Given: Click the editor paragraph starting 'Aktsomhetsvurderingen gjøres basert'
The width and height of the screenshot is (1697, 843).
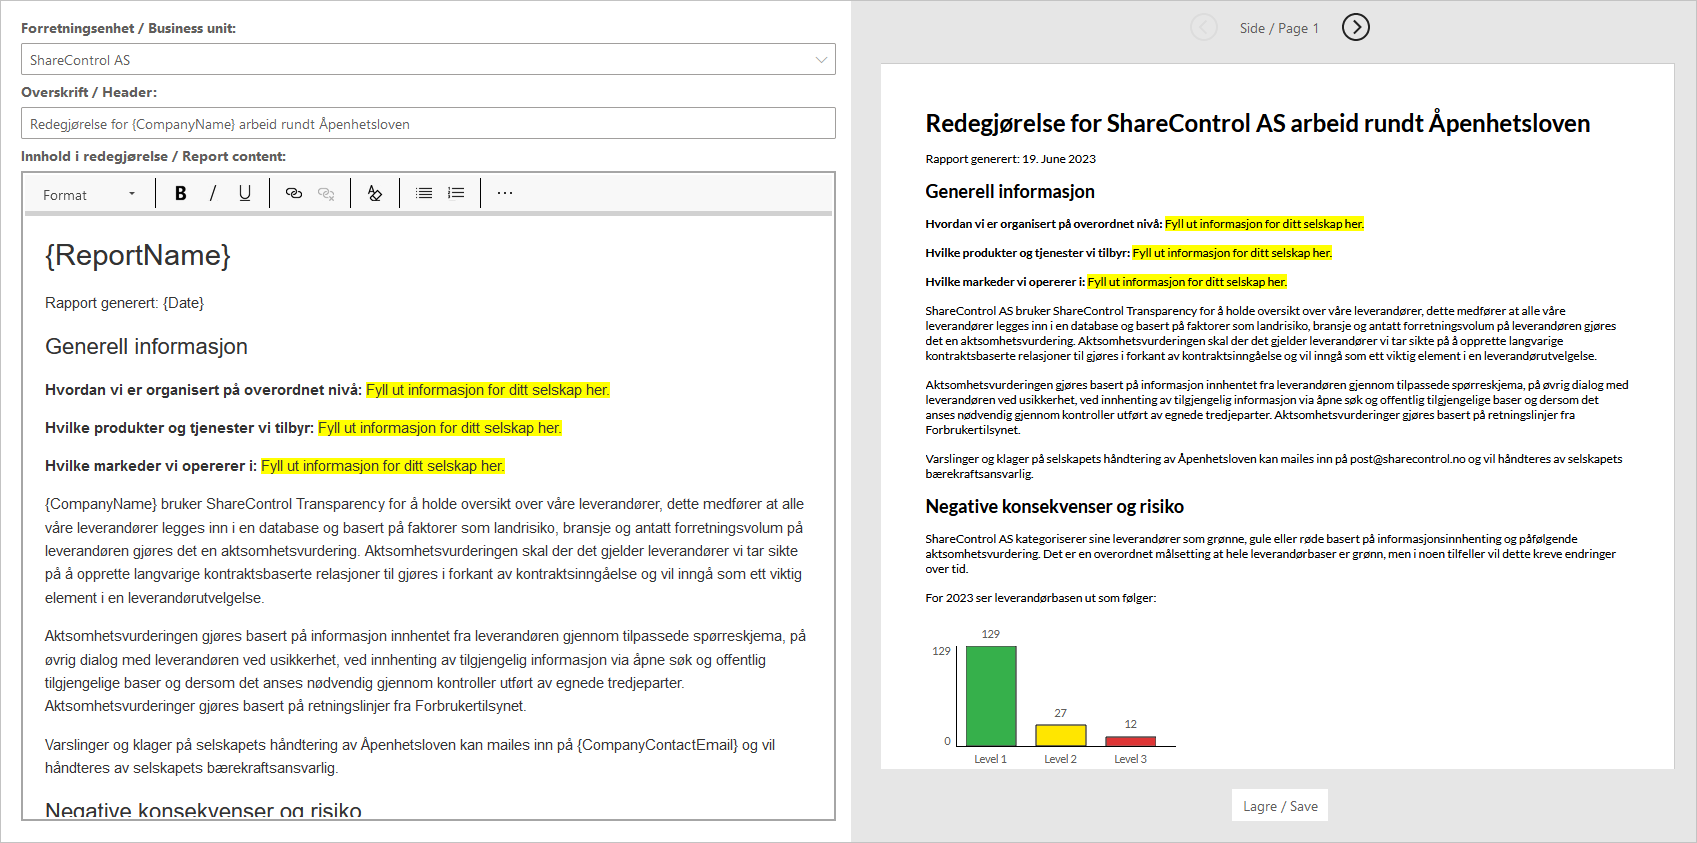Looking at the screenshot, I should pos(425,671).
